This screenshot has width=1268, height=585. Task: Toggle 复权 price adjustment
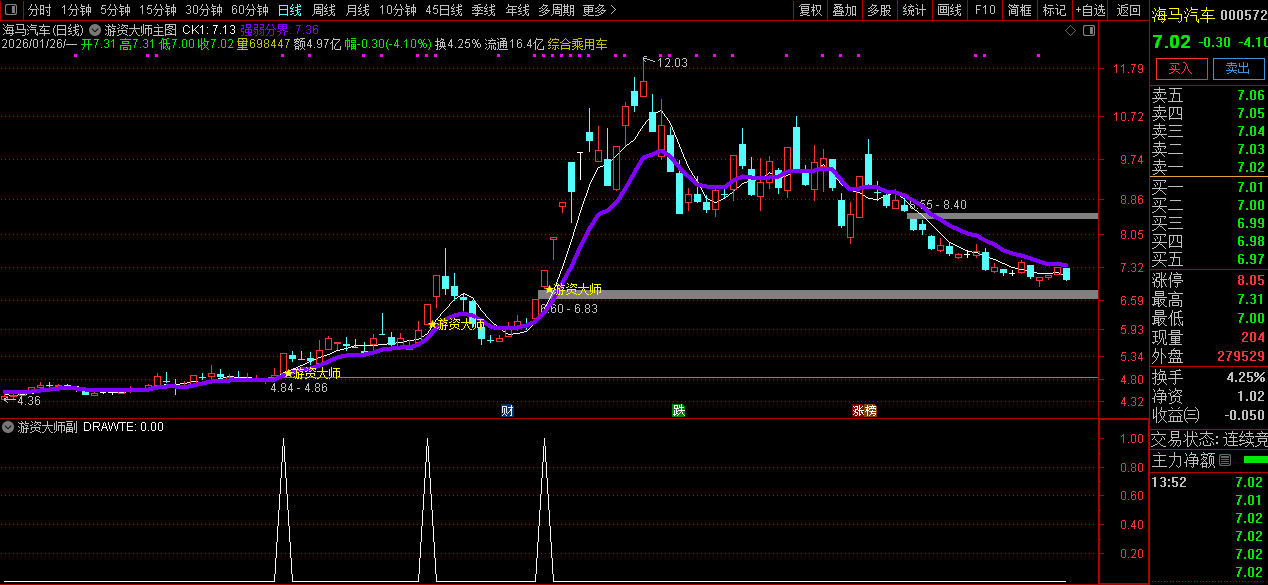pyautogui.click(x=810, y=10)
